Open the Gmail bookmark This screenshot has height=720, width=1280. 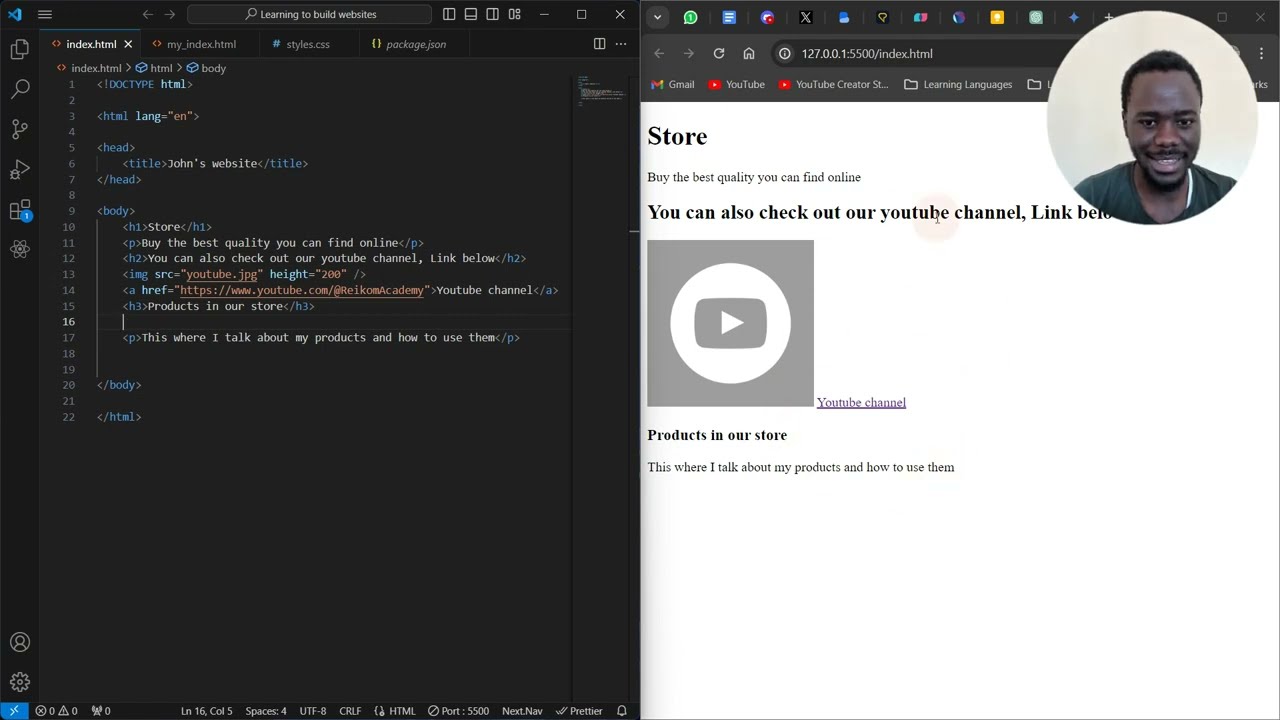672,84
